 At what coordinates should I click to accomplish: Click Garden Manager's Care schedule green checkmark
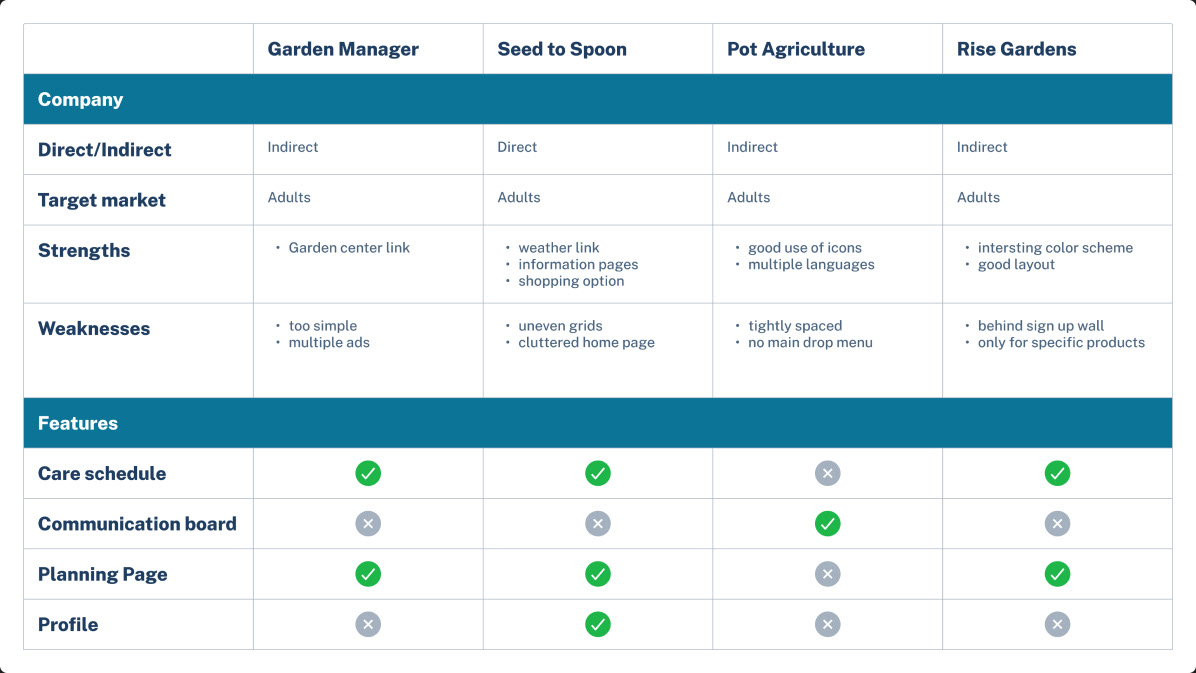click(x=368, y=473)
